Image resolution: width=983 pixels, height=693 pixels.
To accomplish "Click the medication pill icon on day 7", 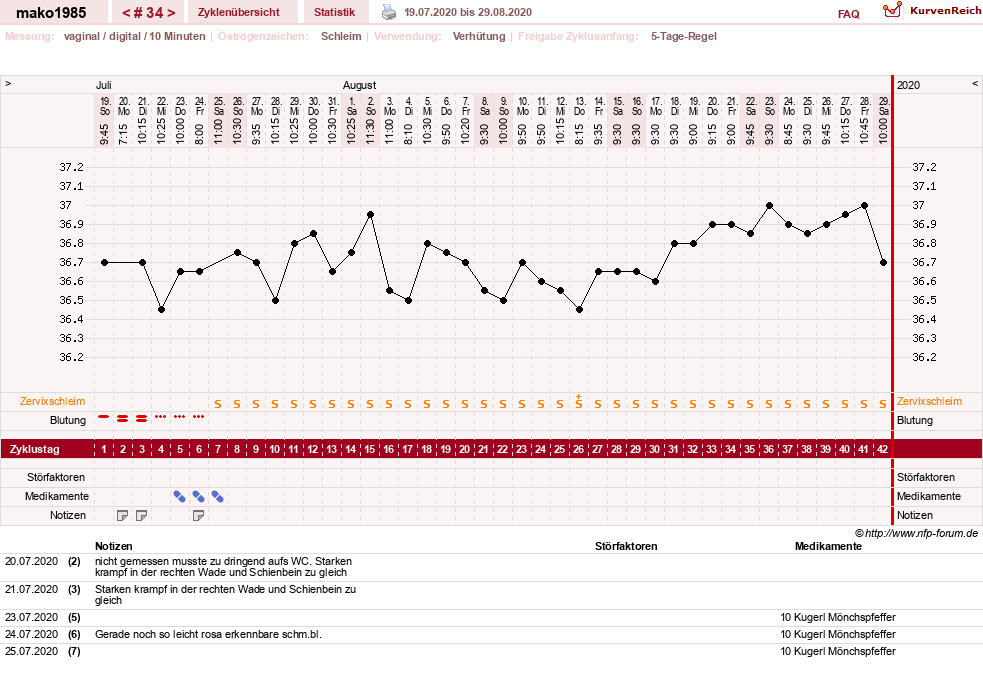I will tap(218, 497).
